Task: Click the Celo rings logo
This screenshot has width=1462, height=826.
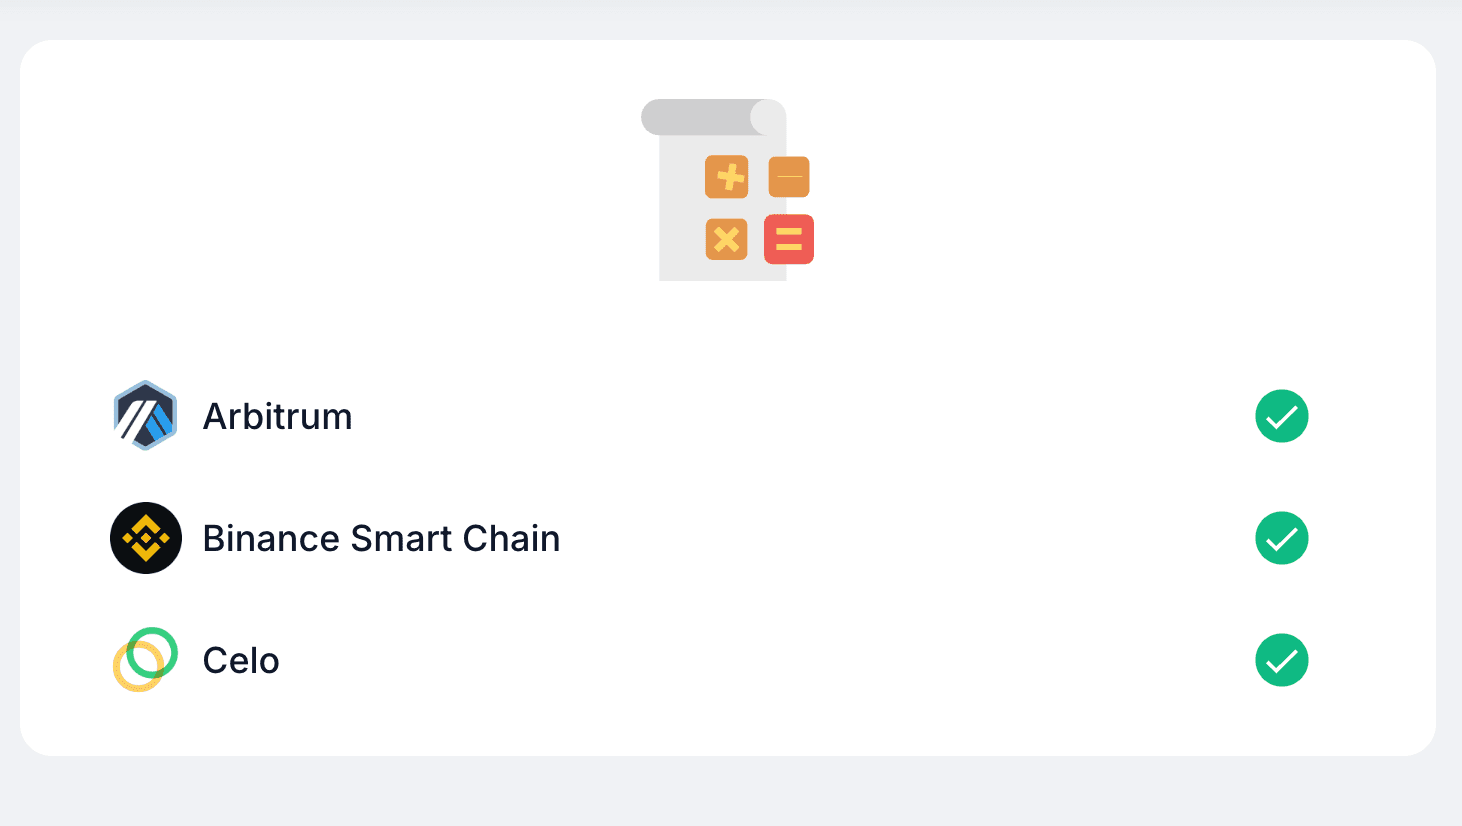Action: pyautogui.click(x=145, y=660)
